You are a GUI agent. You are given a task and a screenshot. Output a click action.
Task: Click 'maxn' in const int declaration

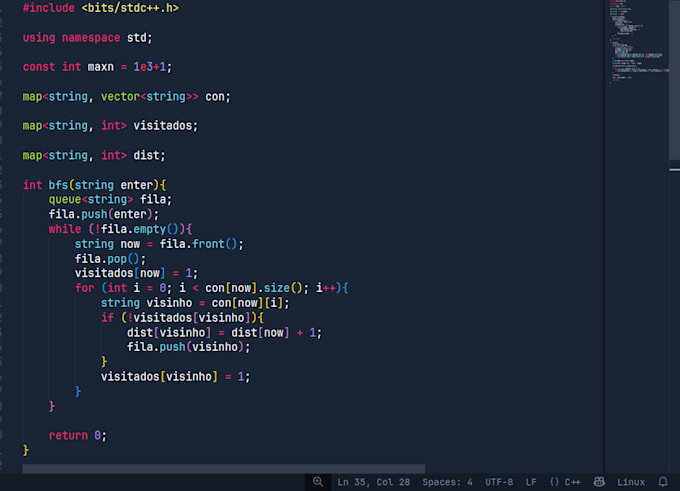(101, 67)
